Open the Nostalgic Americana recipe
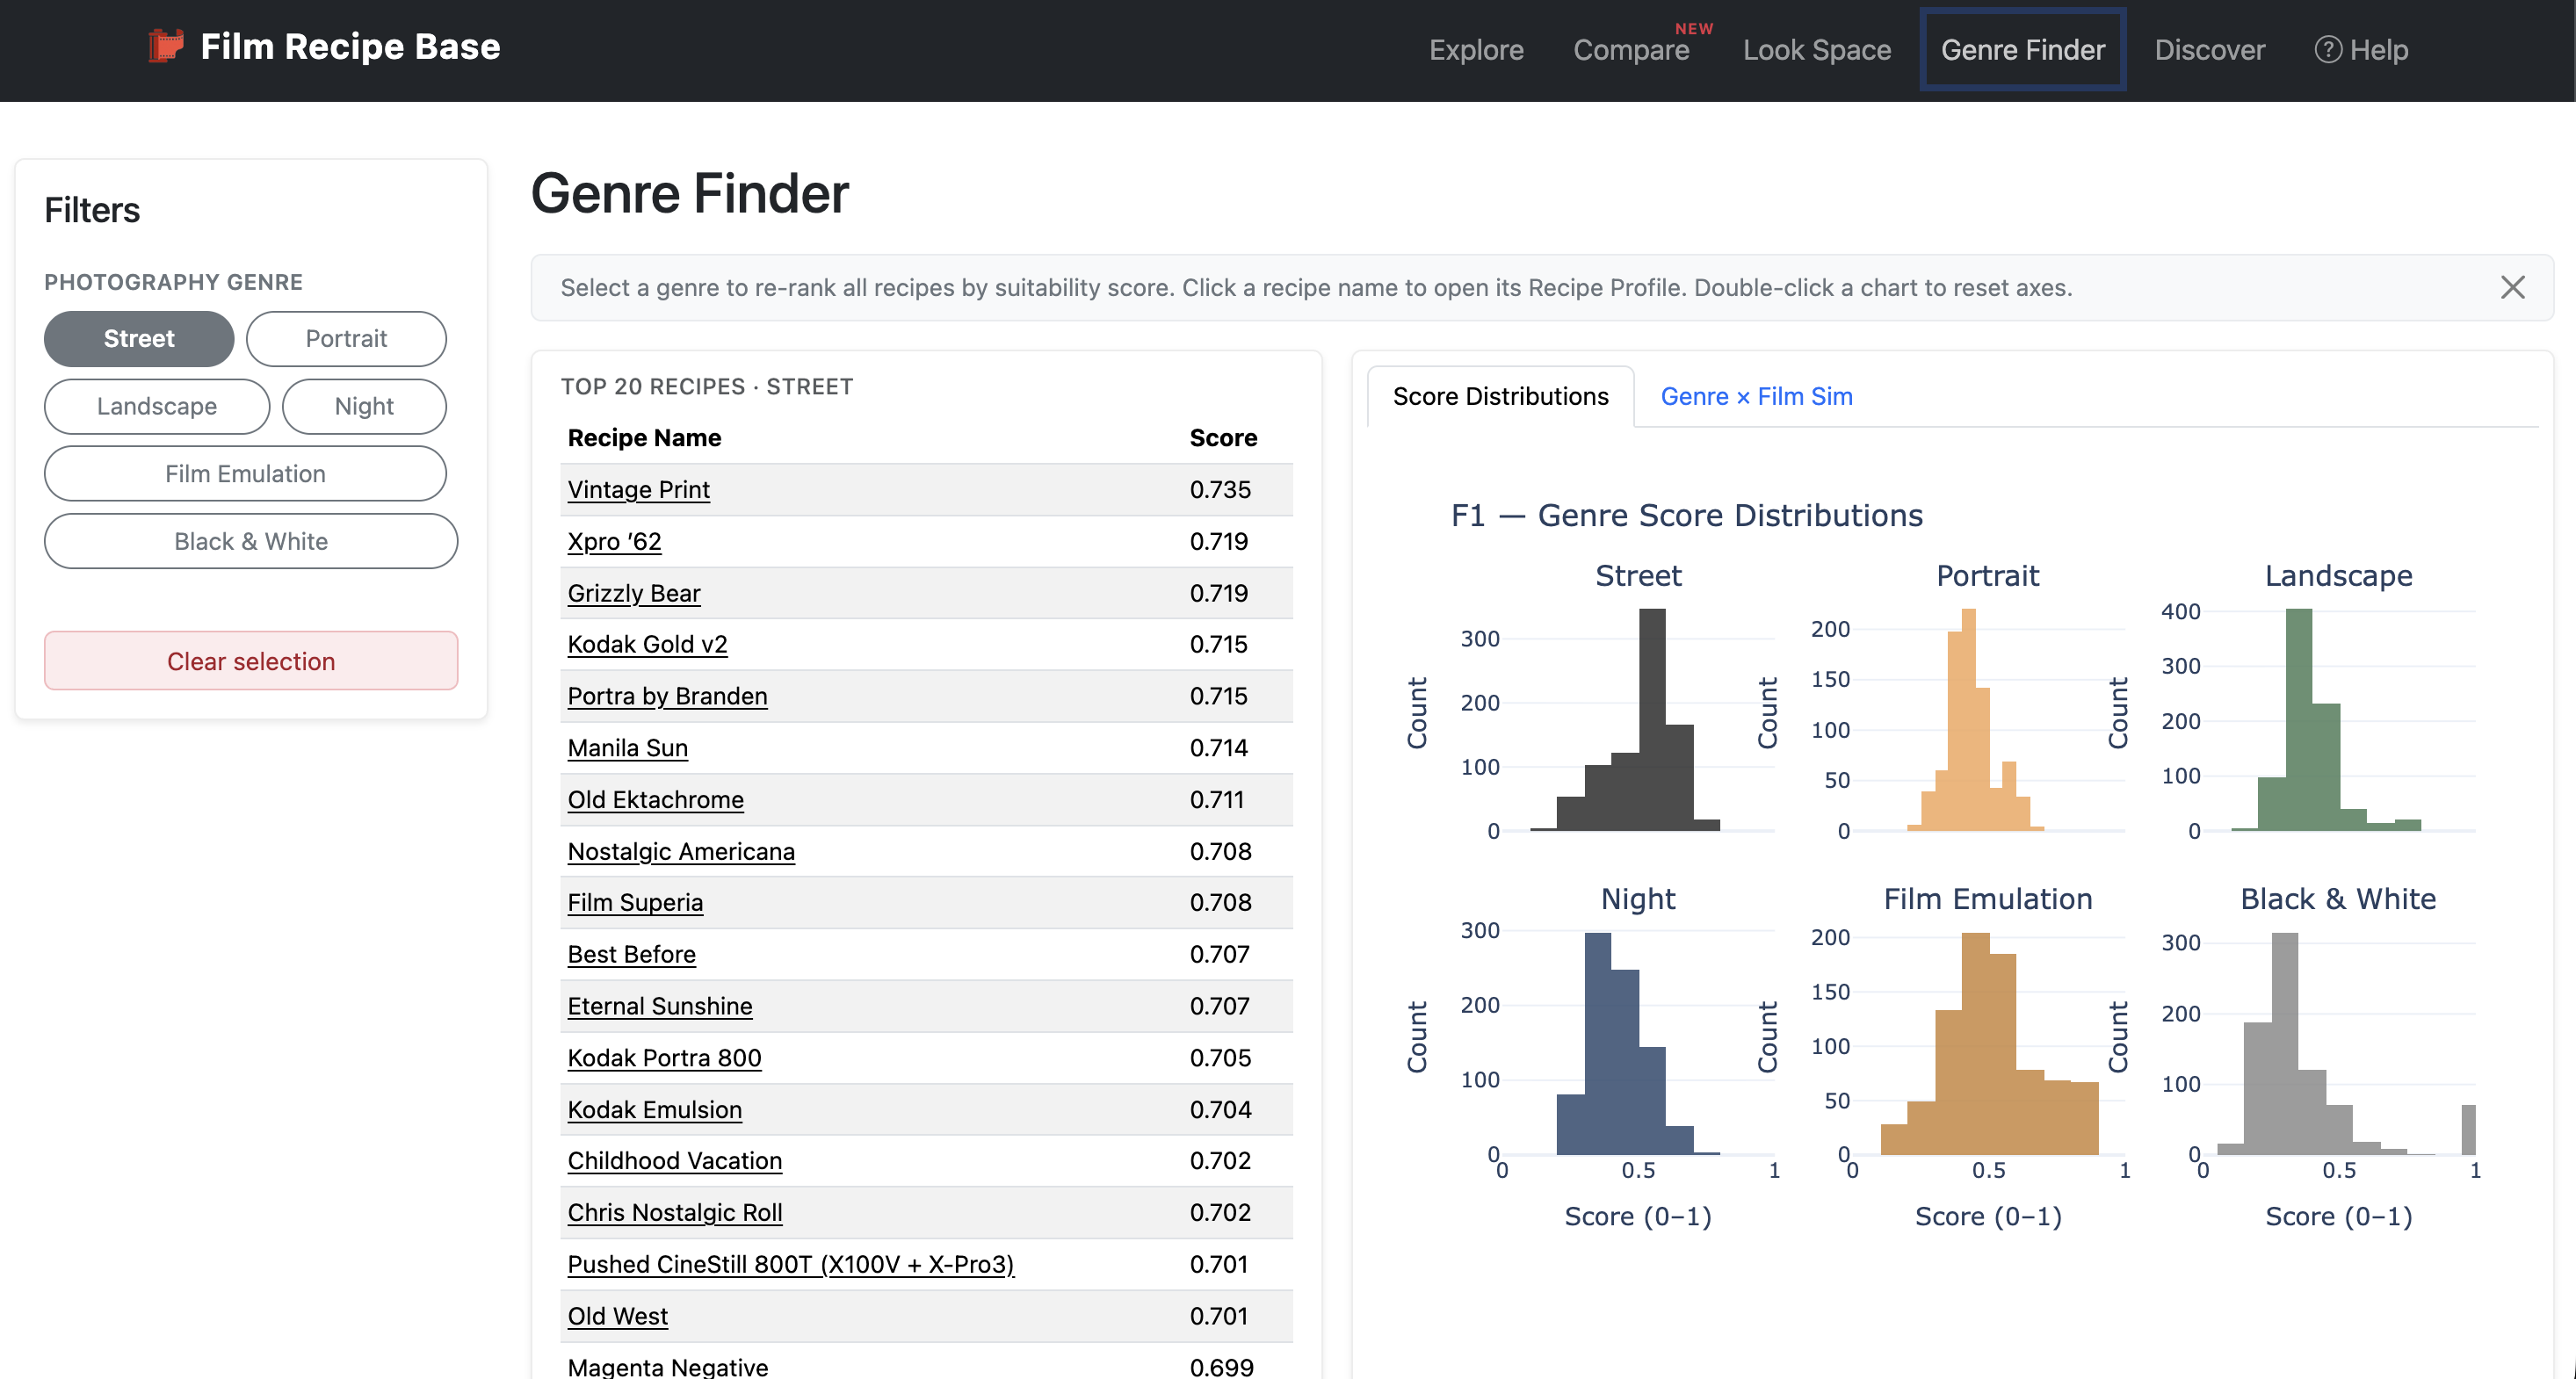Image resolution: width=2576 pixels, height=1379 pixels. [x=681, y=851]
